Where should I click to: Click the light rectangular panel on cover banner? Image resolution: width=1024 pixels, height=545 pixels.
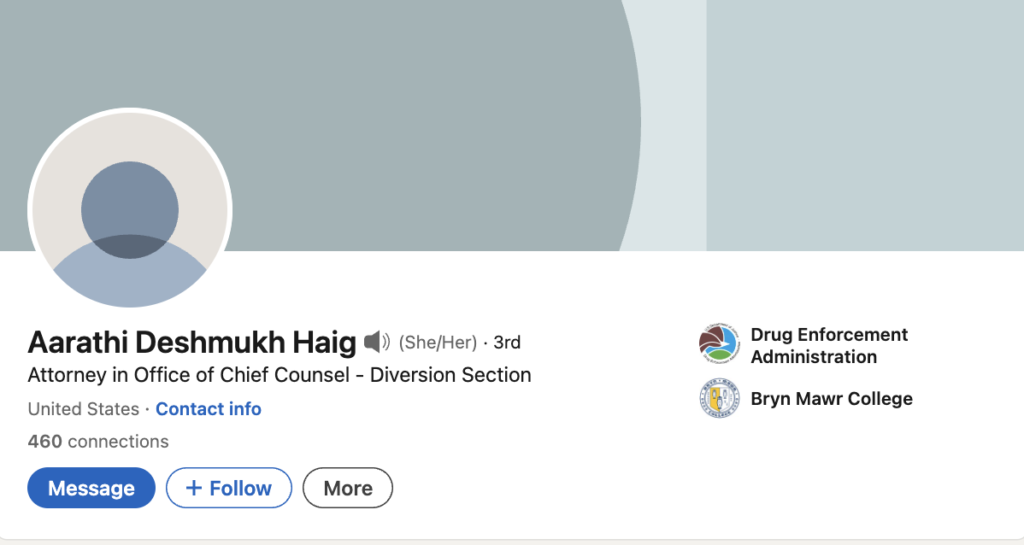(865, 125)
